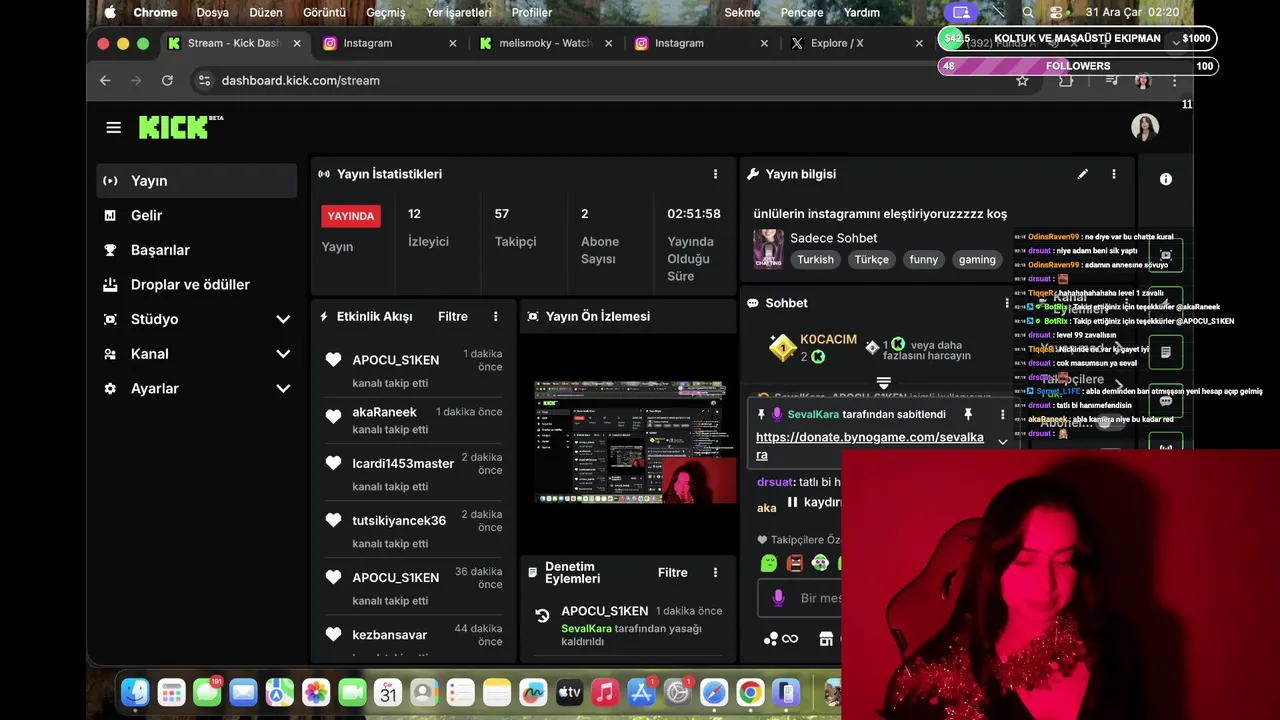The width and height of the screenshot is (1280, 720).
Task: Open Denetim Eylemleri Filtre dropdown
Action: [673, 573]
